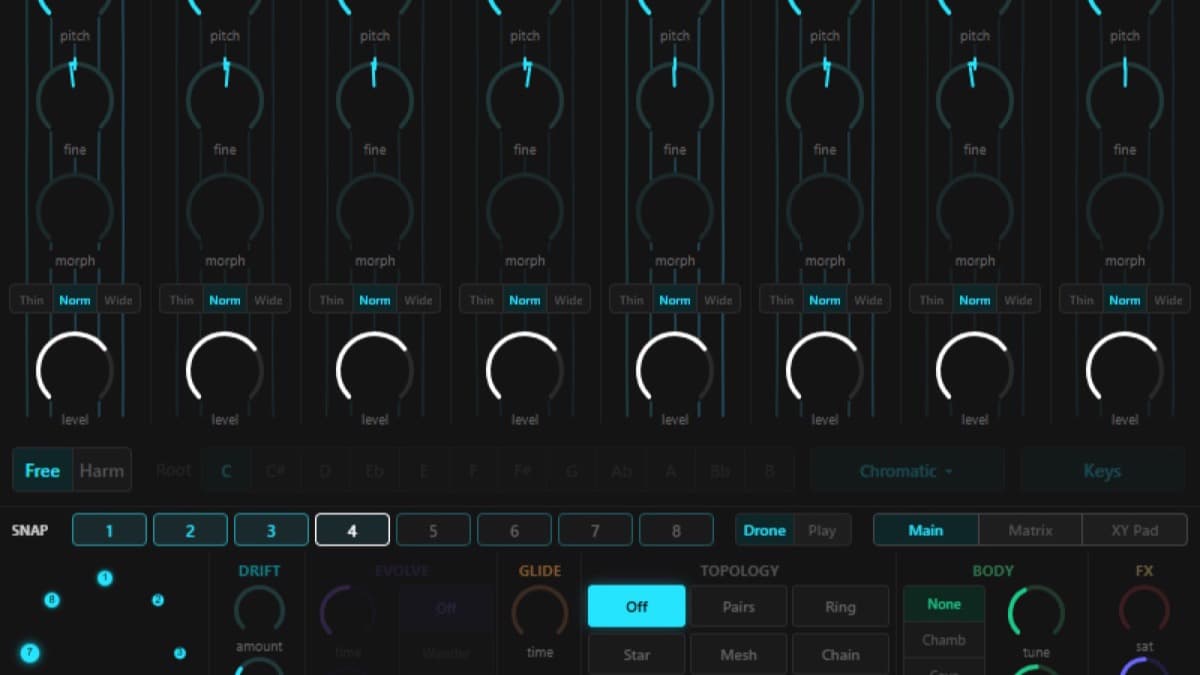Choose Thin in the seventh column
This screenshot has height=675, width=1200.
coord(931,300)
